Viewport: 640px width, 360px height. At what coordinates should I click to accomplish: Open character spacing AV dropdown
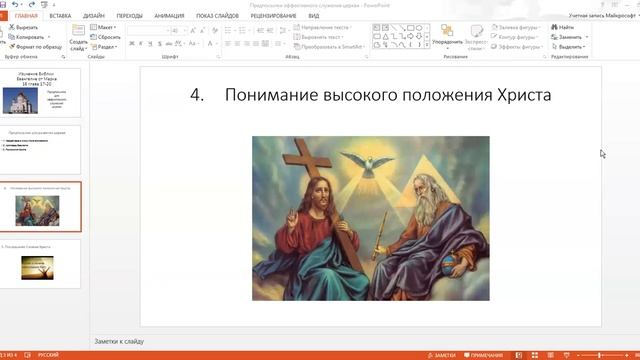179,44
